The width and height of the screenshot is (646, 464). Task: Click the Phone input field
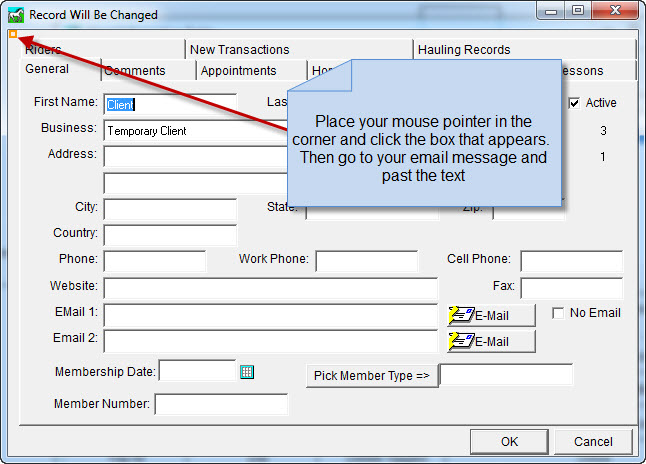coord(154,261)
